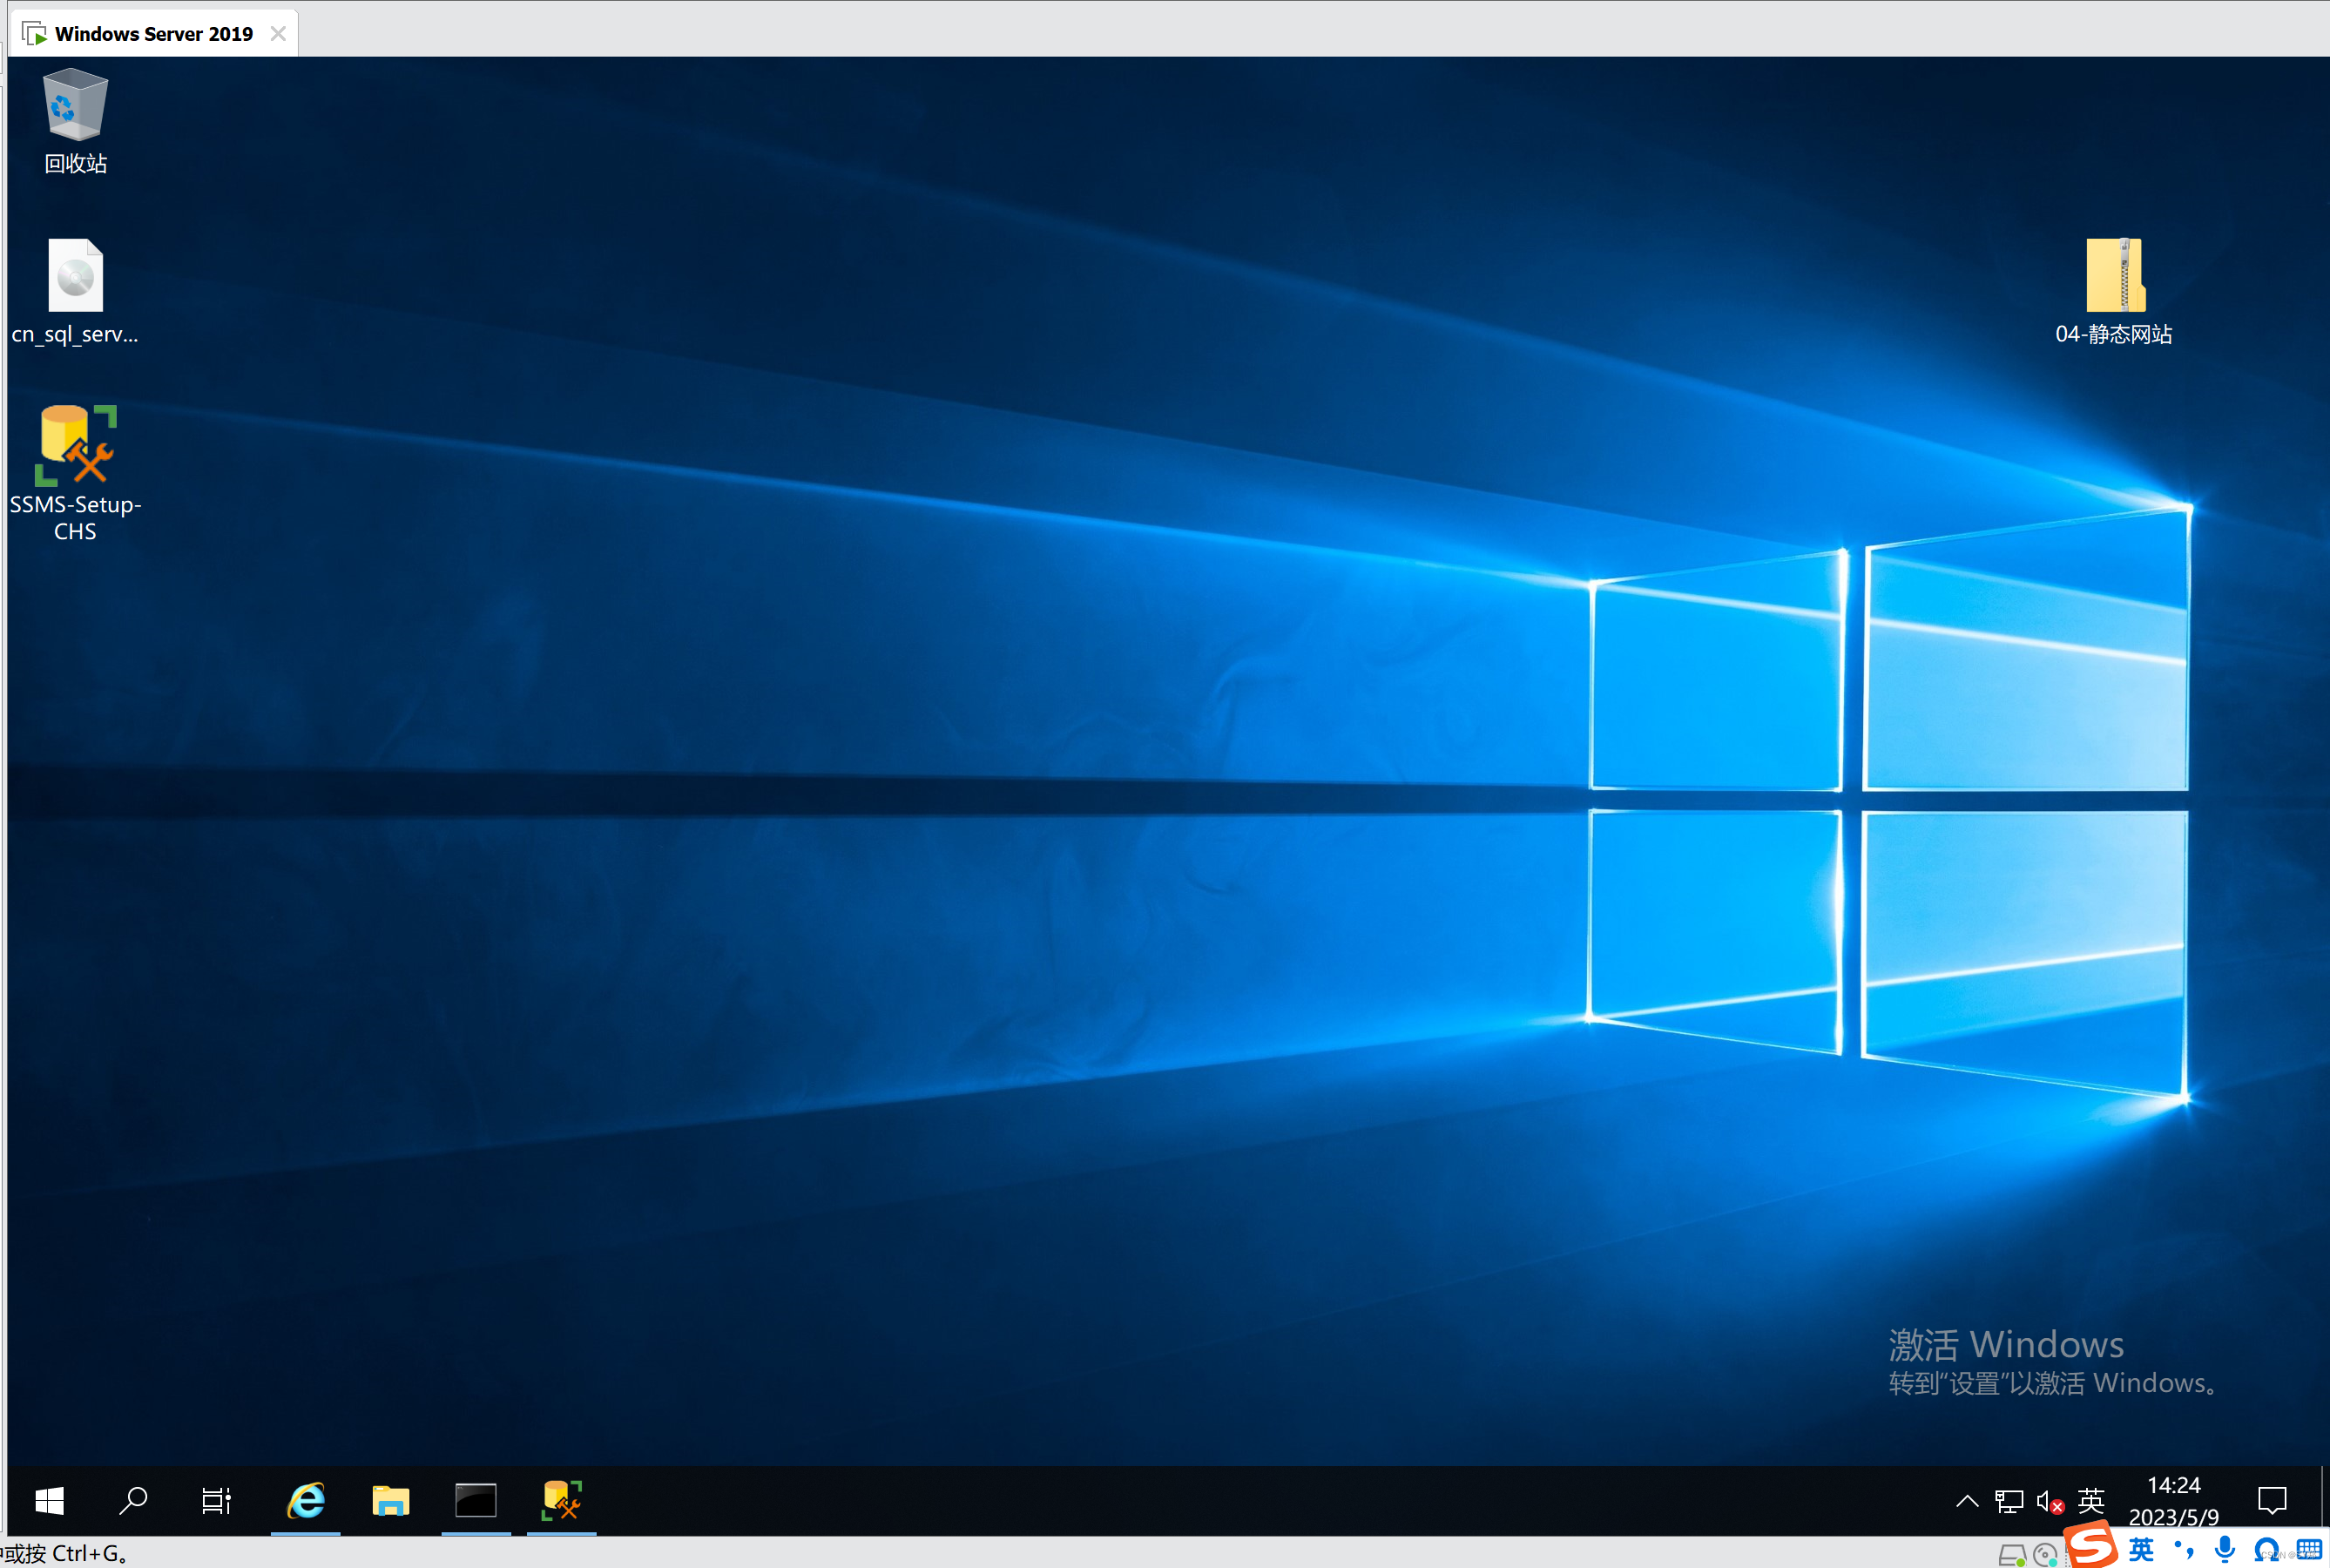This screenshot has height=1568, width=2330.
Task: Open the network status tray icon
Action: point(2008,1501)
